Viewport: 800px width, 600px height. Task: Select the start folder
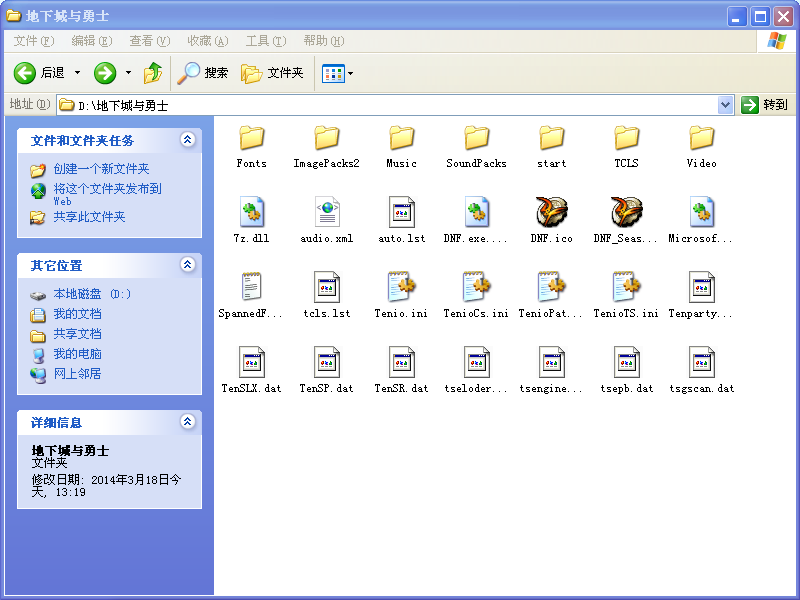coord(552,146)
